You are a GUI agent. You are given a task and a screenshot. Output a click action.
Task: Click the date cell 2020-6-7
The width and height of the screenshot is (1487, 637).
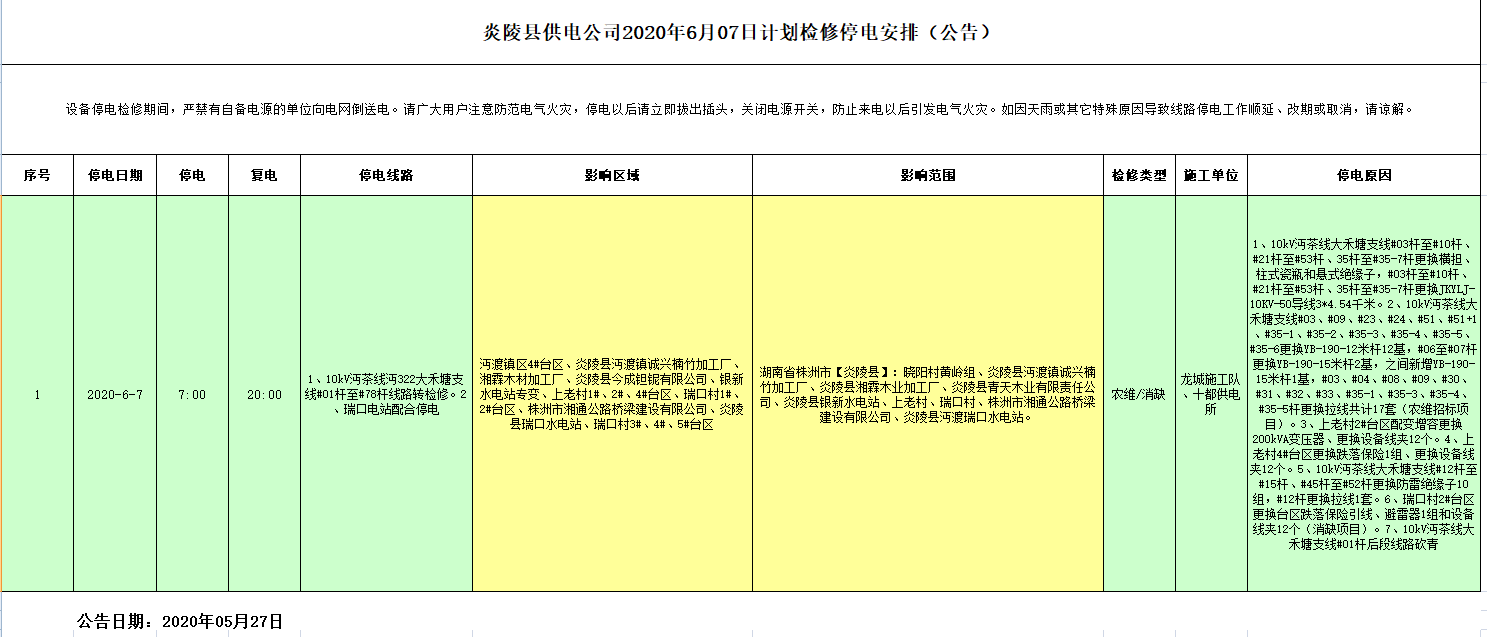[x=115, y=395]
